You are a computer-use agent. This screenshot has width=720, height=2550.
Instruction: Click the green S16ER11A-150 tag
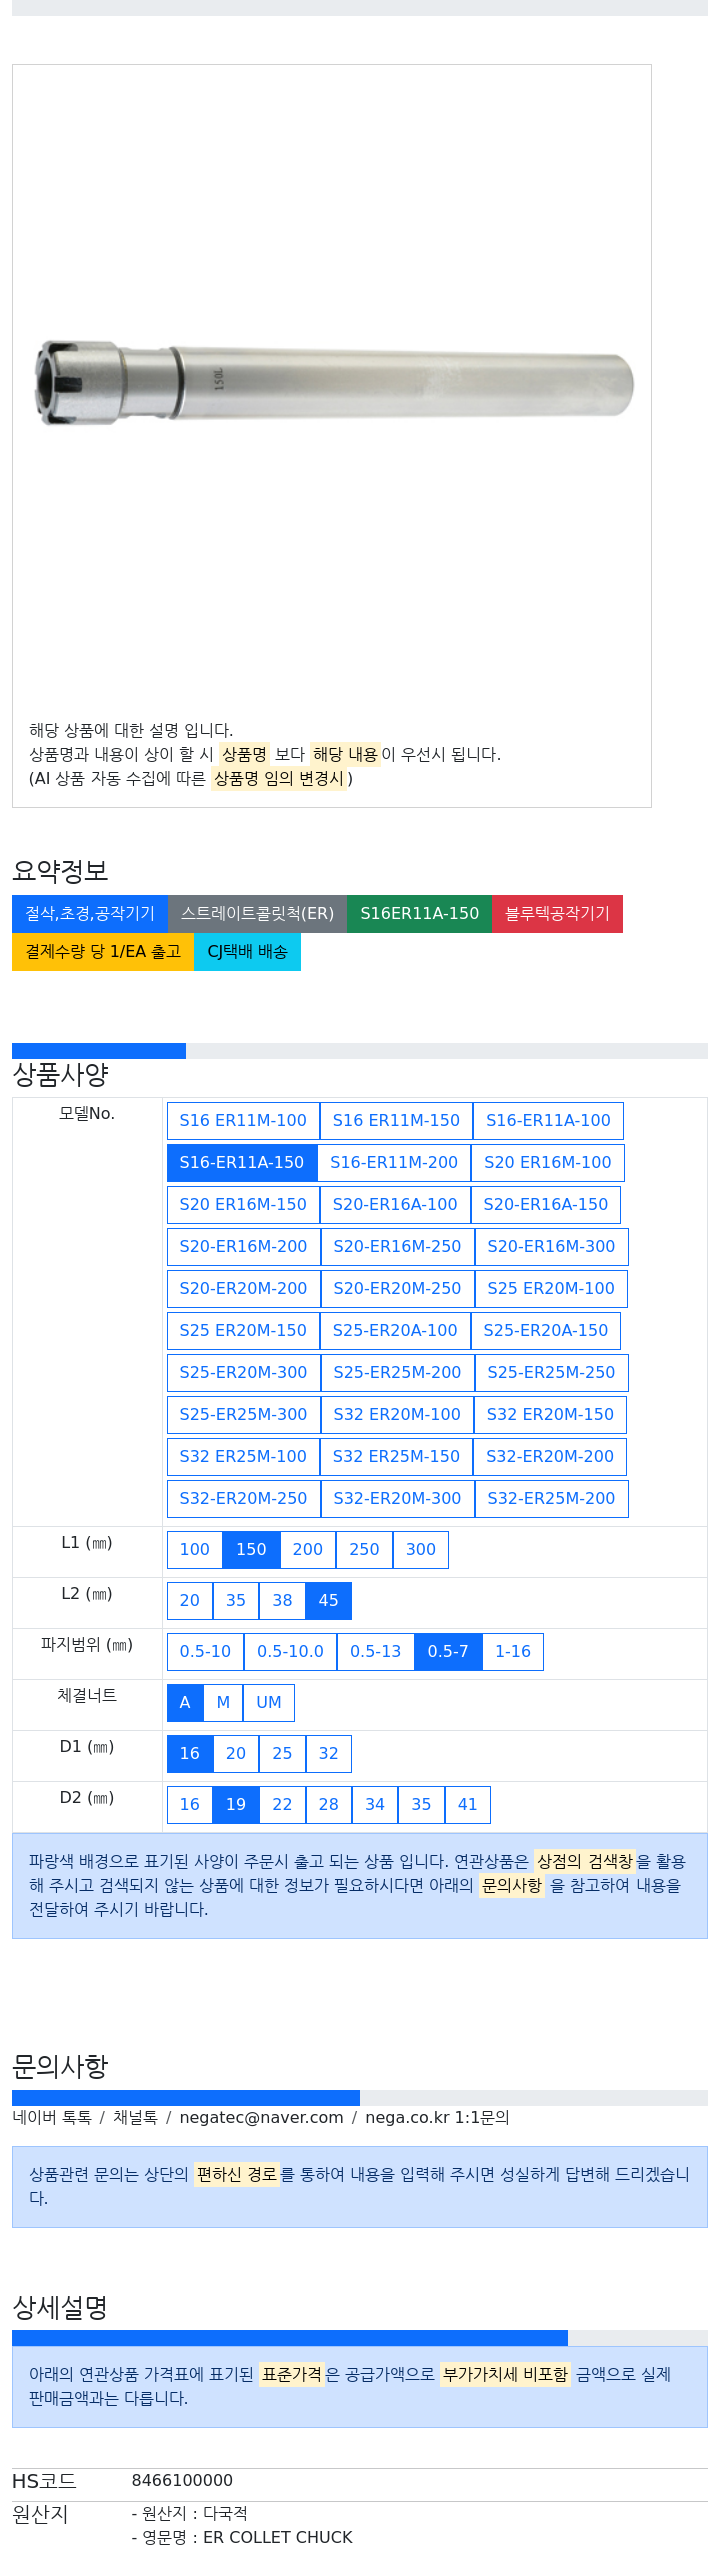pyautogui.click(x=419, y=913)
